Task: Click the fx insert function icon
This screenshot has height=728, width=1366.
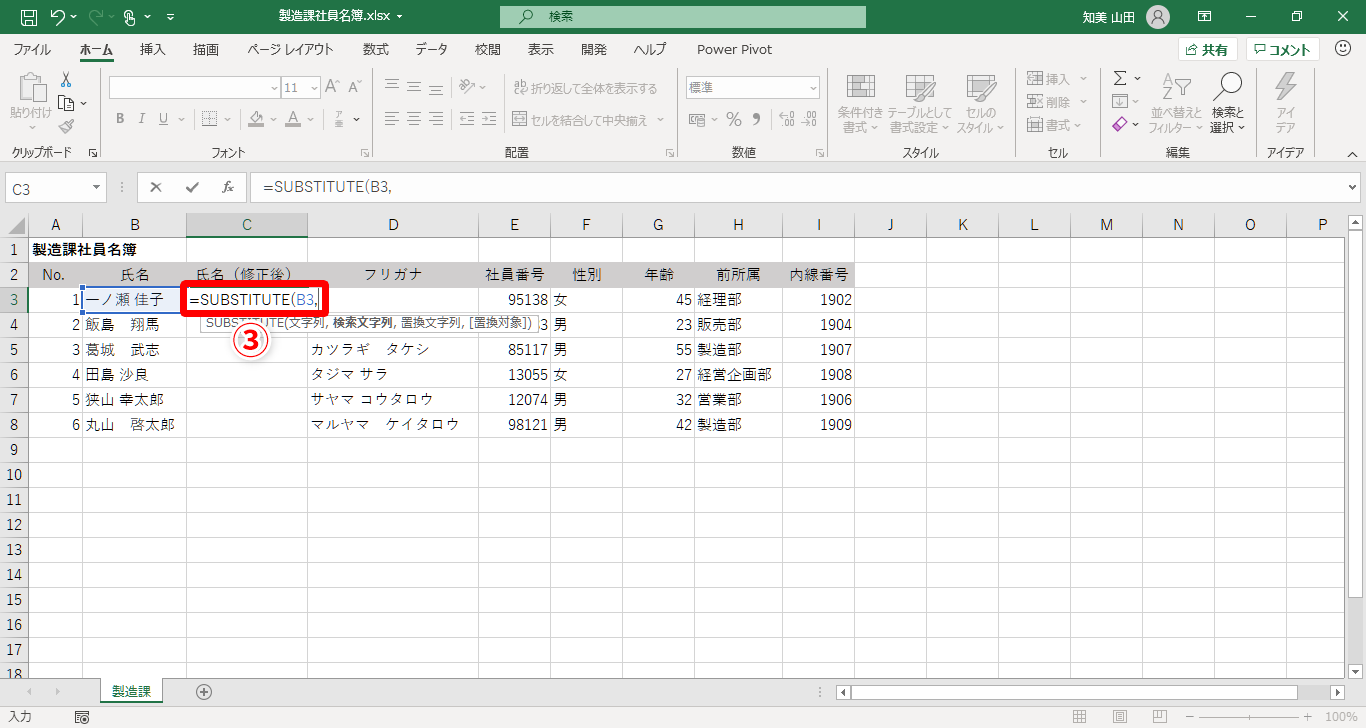Action: point(228,187)
